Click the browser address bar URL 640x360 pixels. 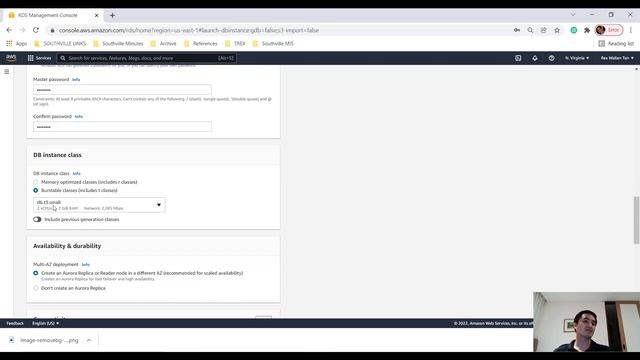pyautogui.click(x=189, y=30)
